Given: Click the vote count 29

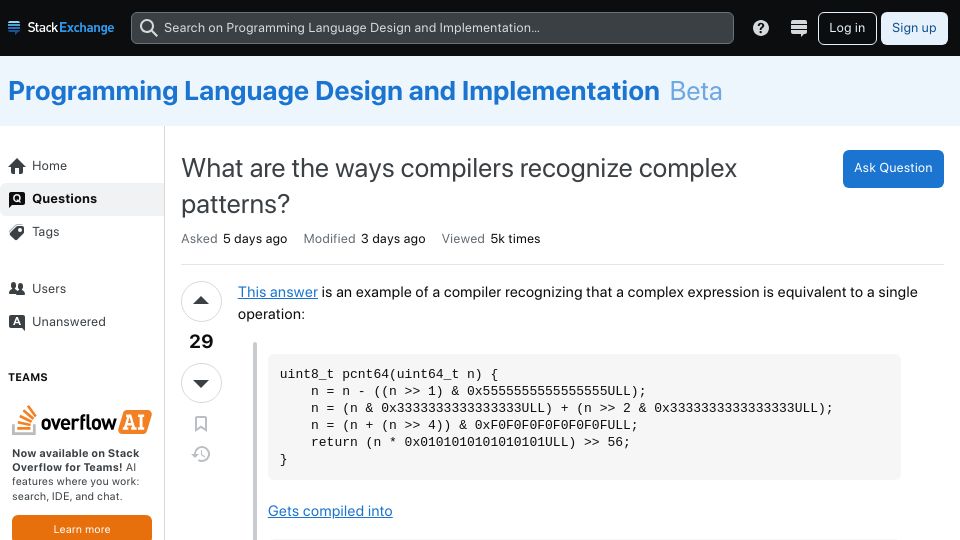Looking at the screenshot, I should tap(201, 342).
